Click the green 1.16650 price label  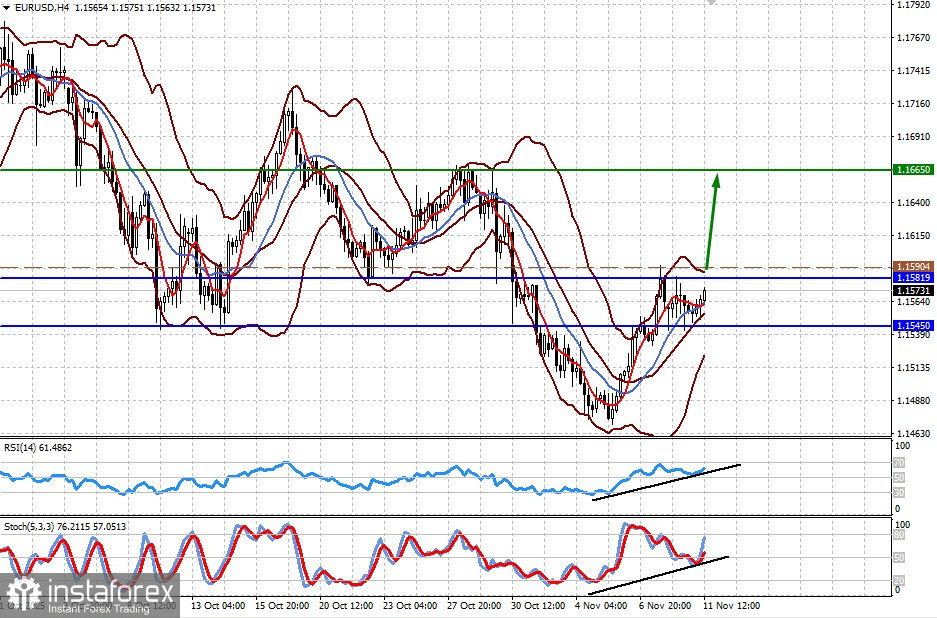(912, 170)
